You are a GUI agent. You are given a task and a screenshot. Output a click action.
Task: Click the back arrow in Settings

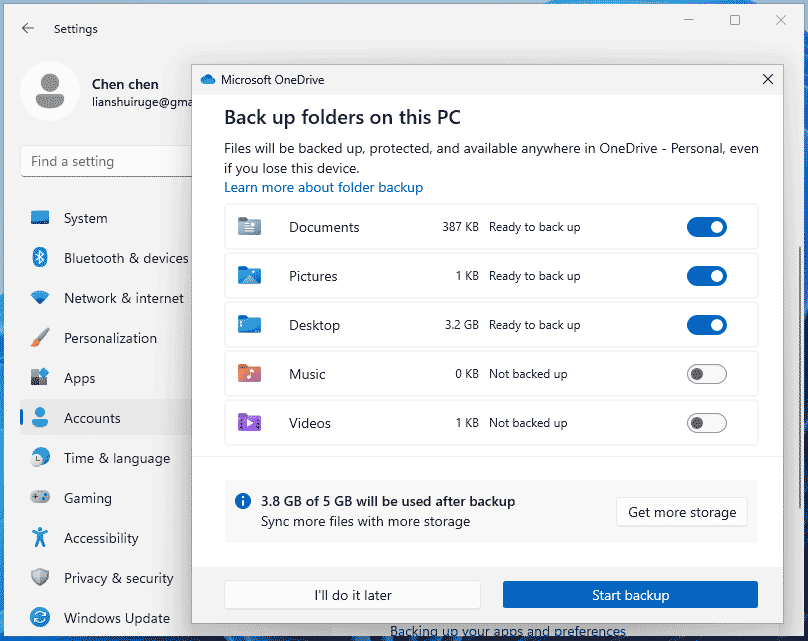coord(27,28)
